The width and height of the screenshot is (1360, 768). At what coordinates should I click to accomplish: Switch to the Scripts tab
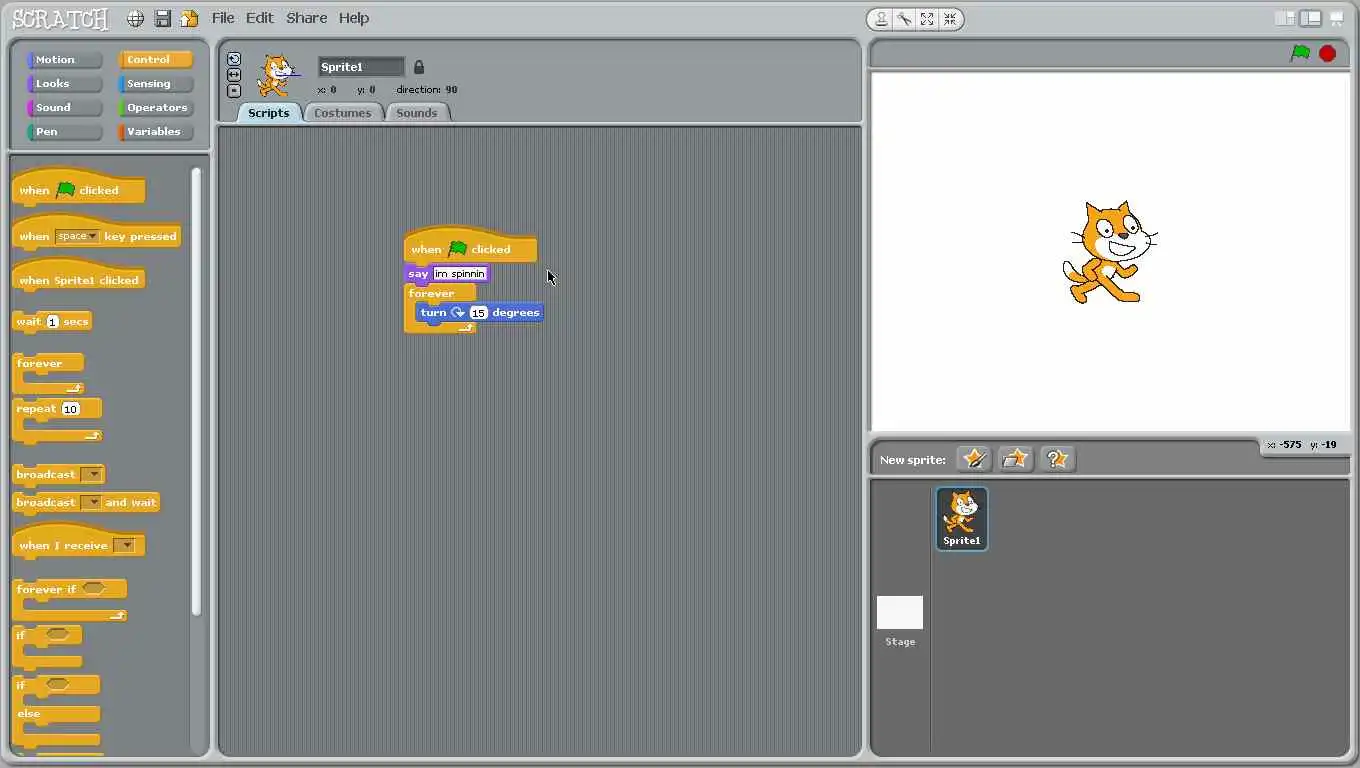click(x=269, y=113)
